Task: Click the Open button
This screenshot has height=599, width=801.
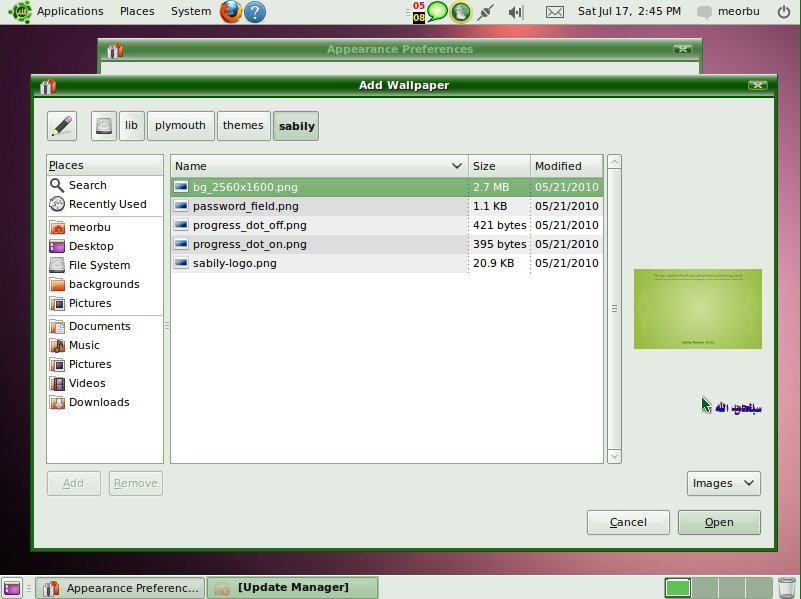Action: [x=719, y=522]
